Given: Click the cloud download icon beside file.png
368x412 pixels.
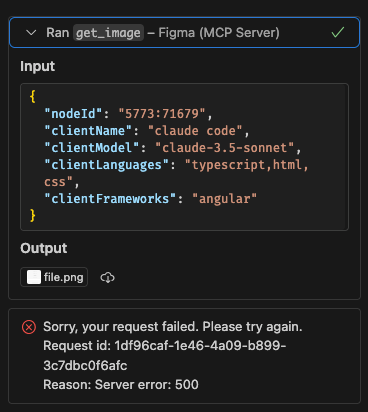Looking at the screenshot, I should 107,277.
